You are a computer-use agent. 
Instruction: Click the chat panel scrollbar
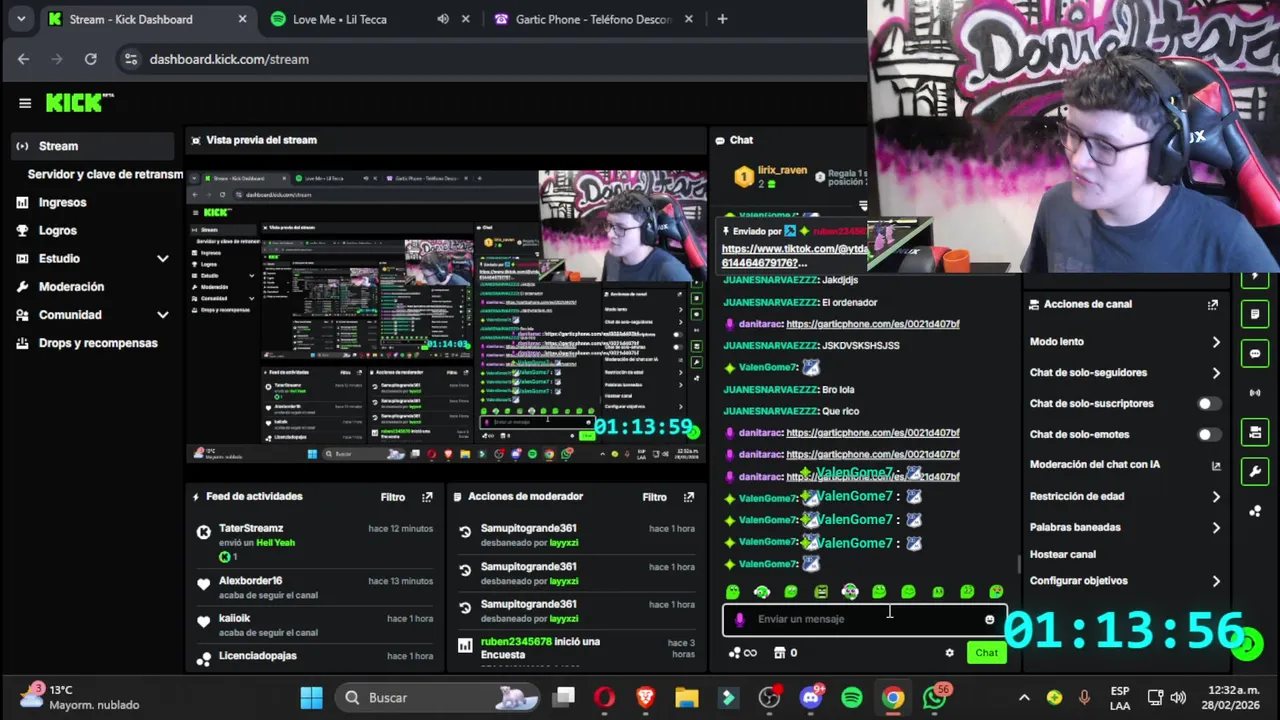[x=1019, y=564]
